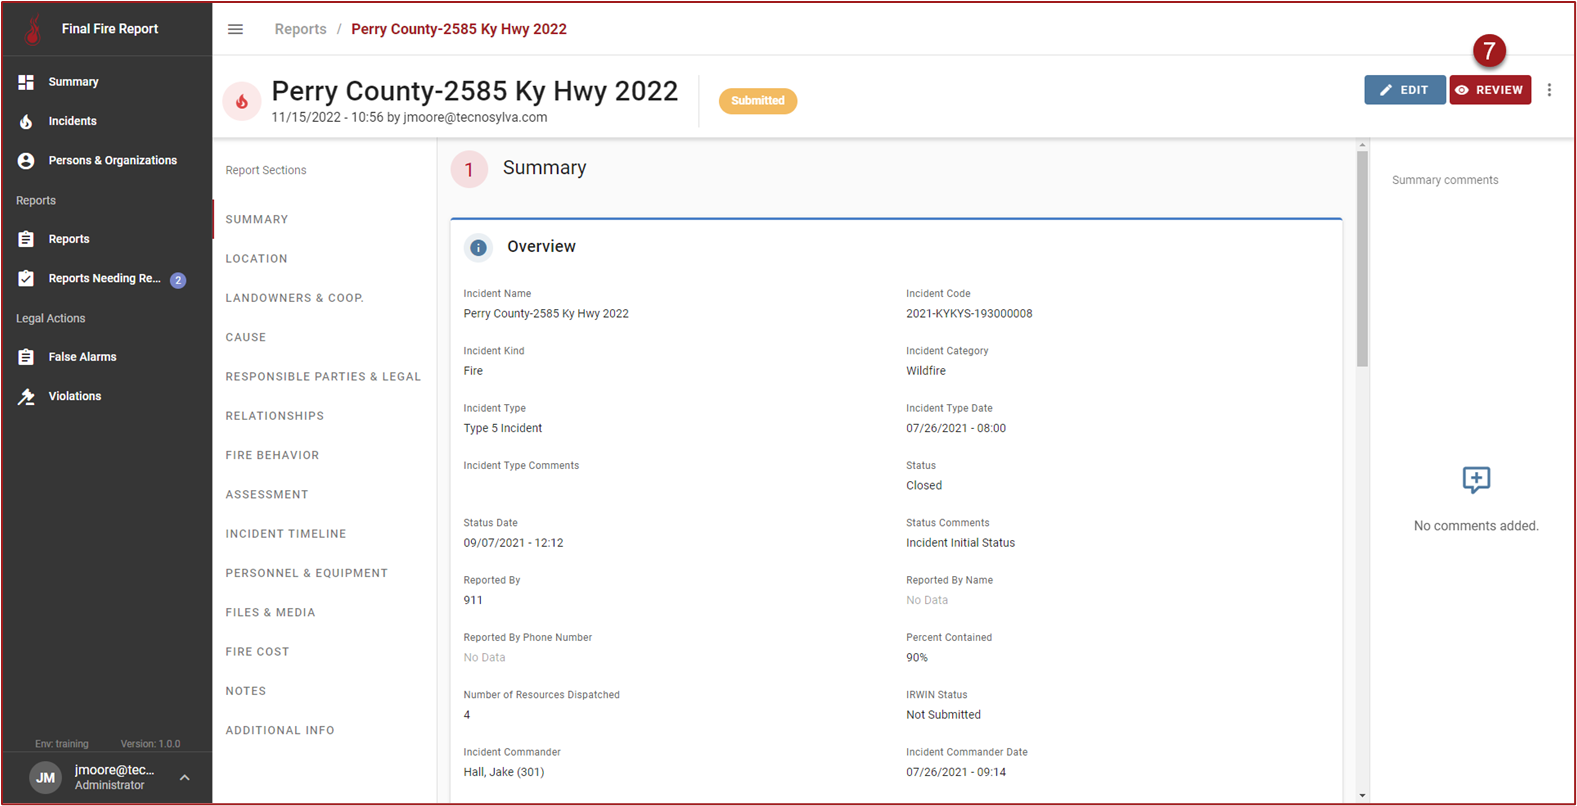
Task: Click the add comment icon
Action: 1475,480
